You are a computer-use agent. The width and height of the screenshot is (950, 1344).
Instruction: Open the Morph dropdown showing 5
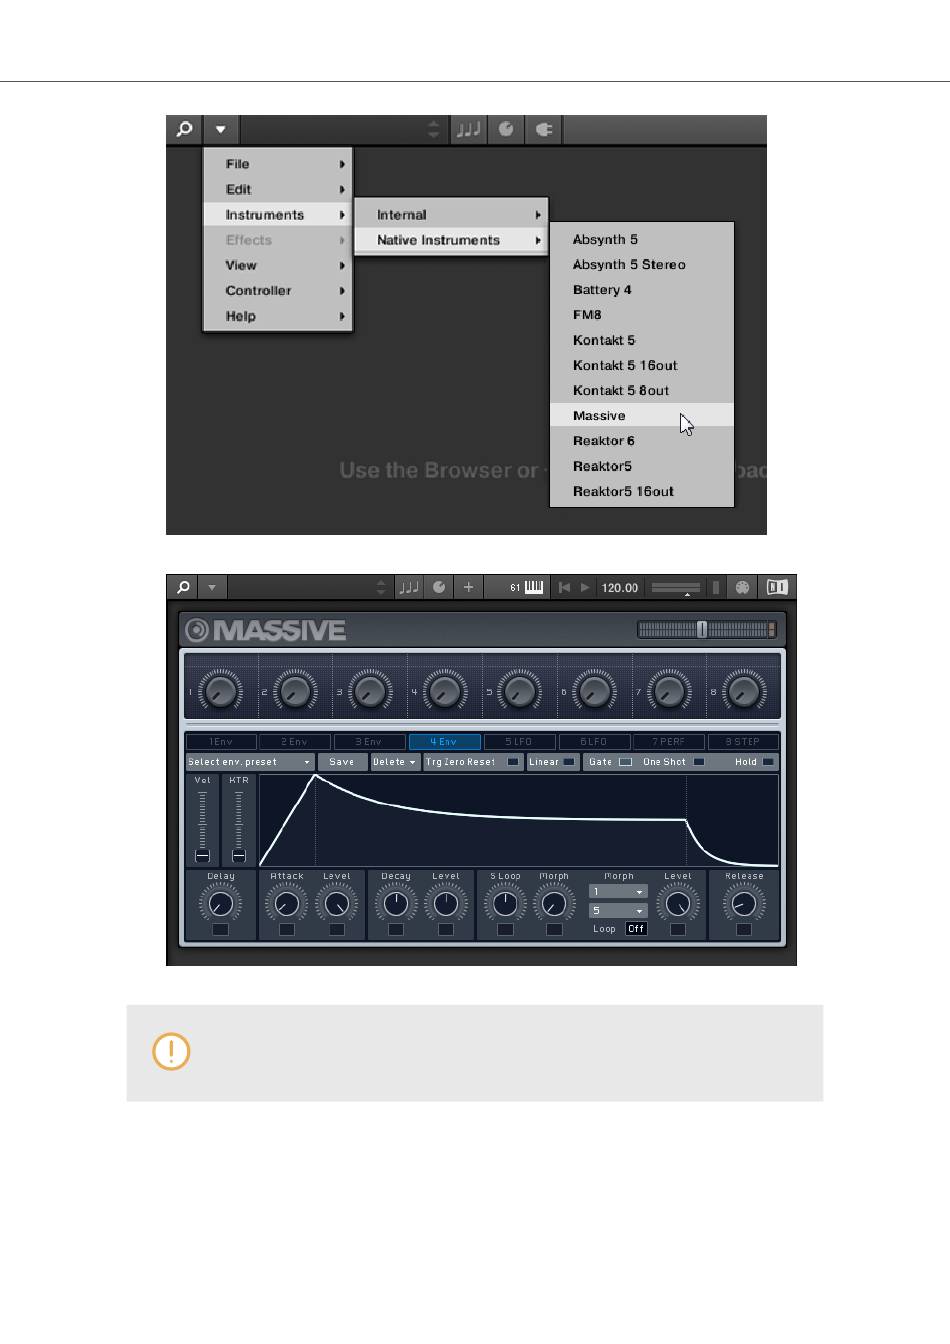(x=618, y=910)
